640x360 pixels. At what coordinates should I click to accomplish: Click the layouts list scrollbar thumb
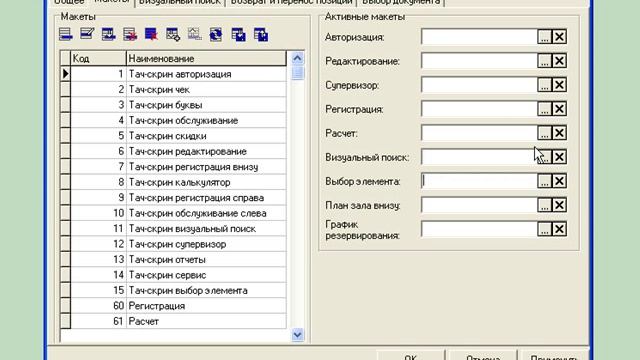coord(298,73)
